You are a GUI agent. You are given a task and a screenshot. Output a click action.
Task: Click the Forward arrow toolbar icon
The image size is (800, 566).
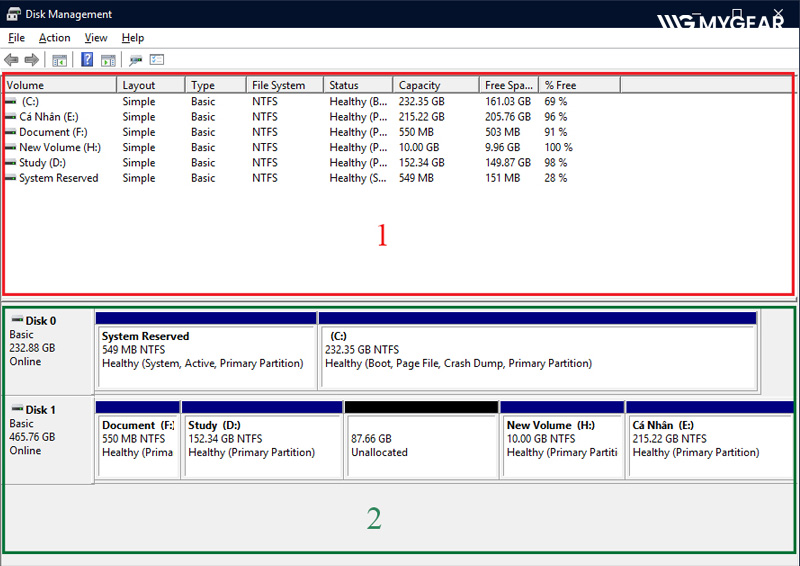pyautogui.click(x=30, y=60)
